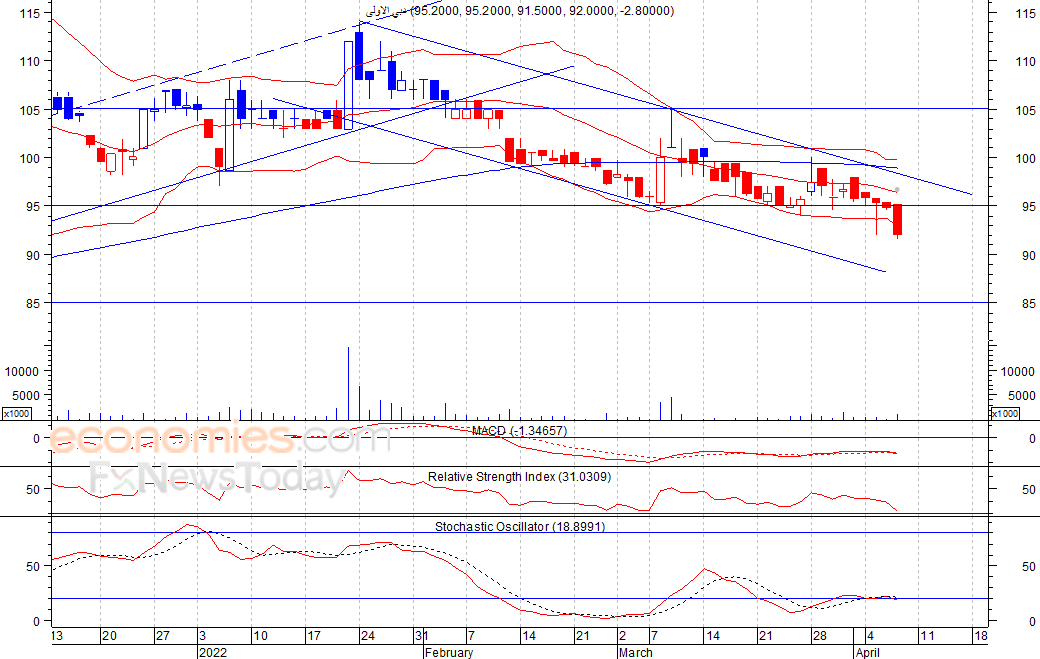
Task: Click the date label 28 on time axis
Action: [x=820, y=636]
